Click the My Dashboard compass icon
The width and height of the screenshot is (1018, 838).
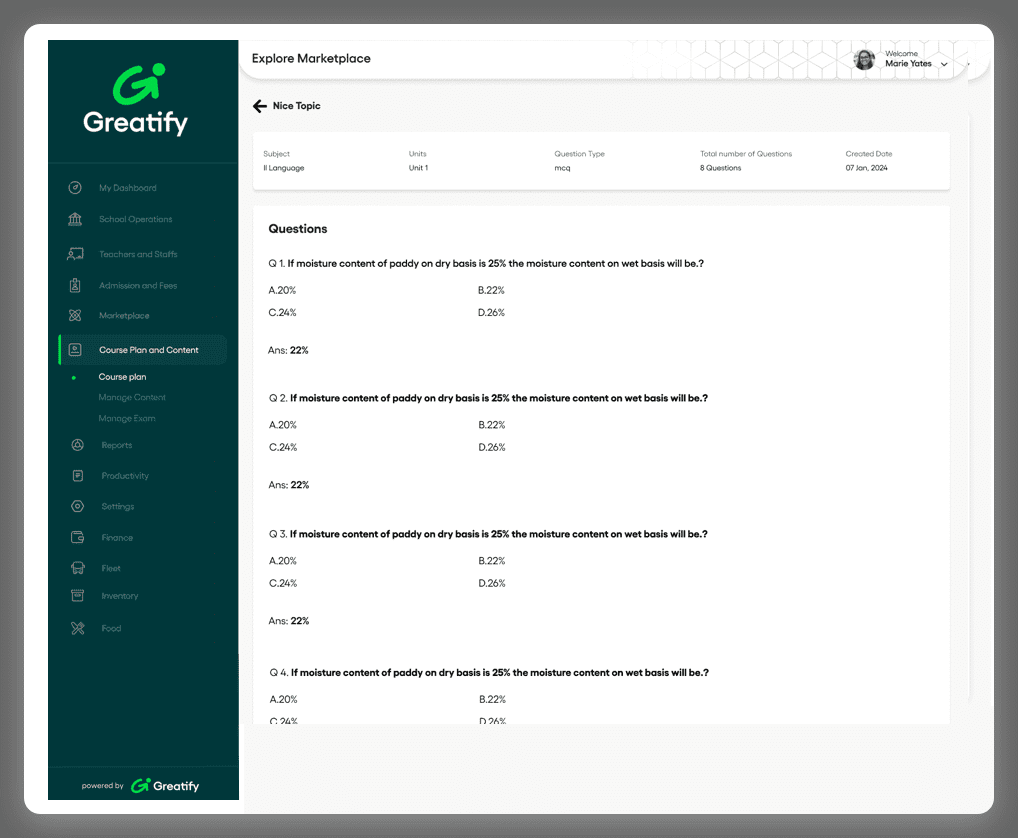(x=75, y=188)
